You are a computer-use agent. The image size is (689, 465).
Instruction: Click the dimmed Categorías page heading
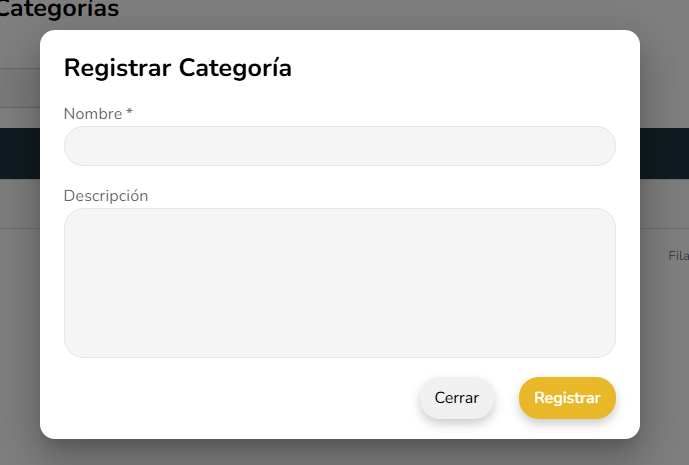[x=60, y=10]
